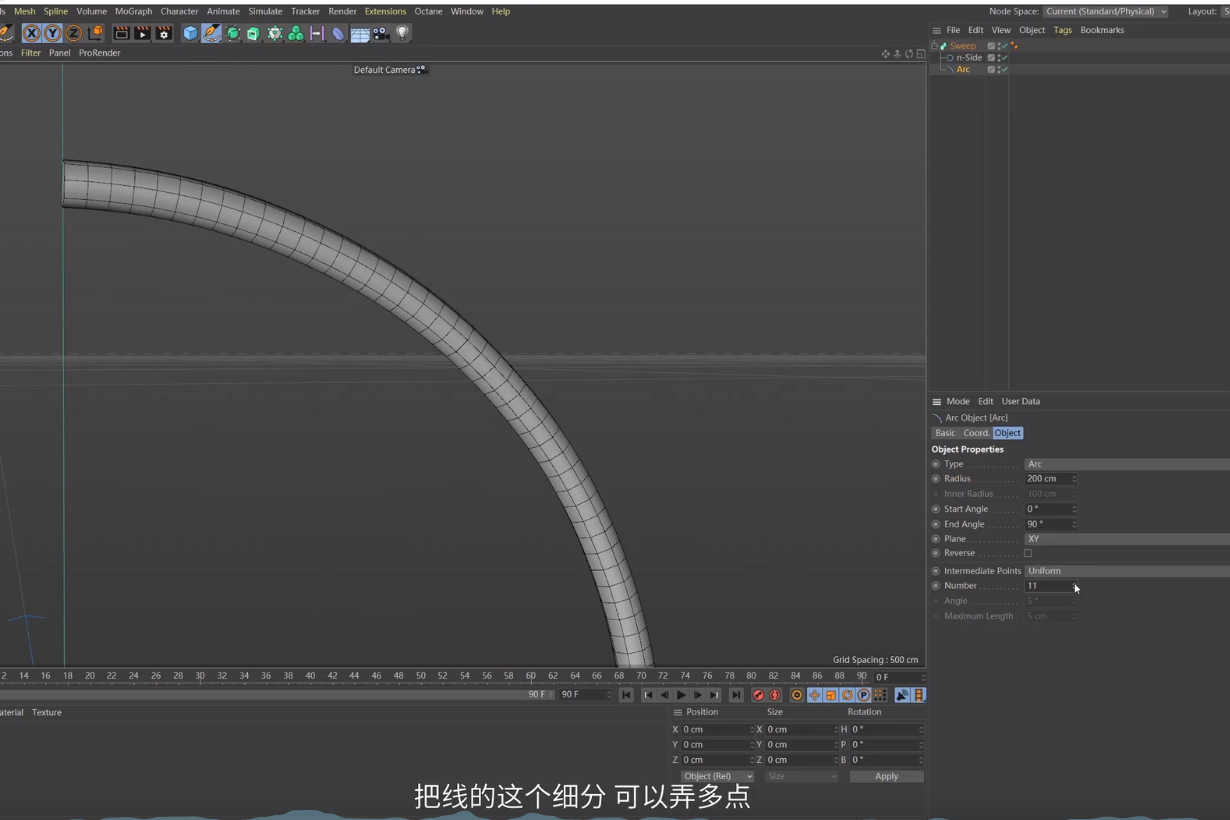Screen dimensions: 1230x820
Task: Toggle the Z axis lock icon
Action: click(74, 33)
